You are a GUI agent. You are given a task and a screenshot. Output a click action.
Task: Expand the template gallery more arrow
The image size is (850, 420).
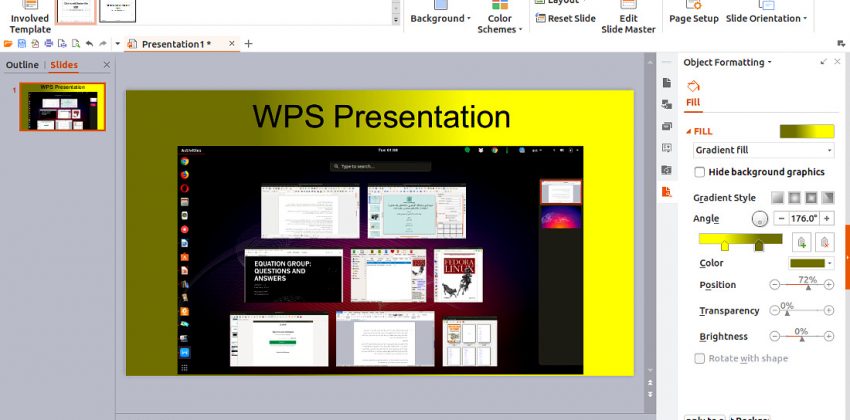click(x=396, y=20)
